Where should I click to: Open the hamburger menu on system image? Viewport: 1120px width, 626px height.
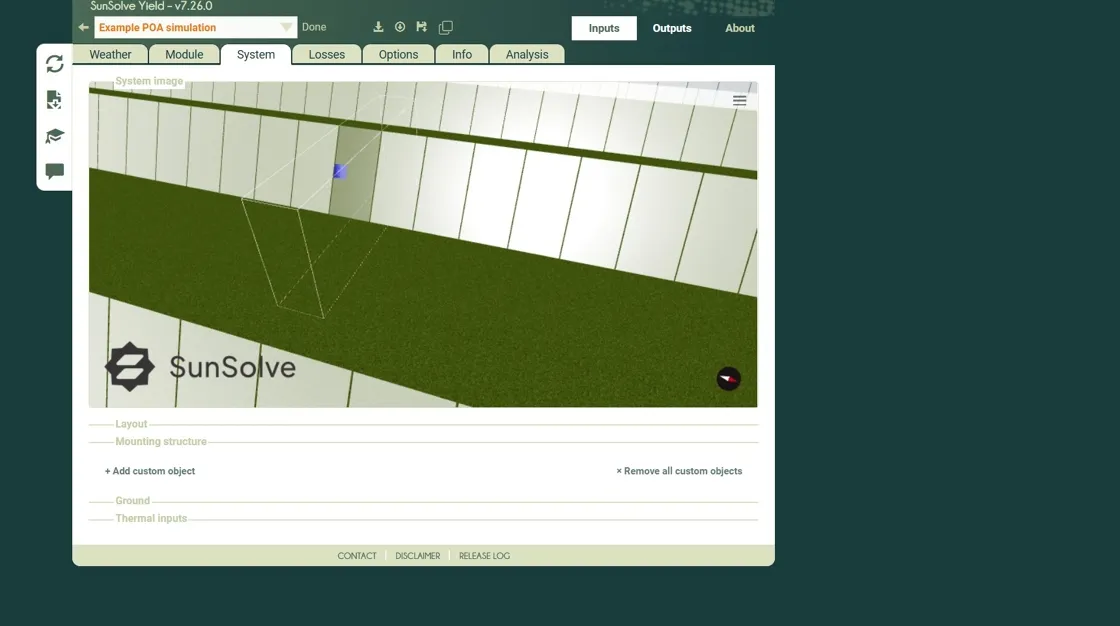point(740,101)
